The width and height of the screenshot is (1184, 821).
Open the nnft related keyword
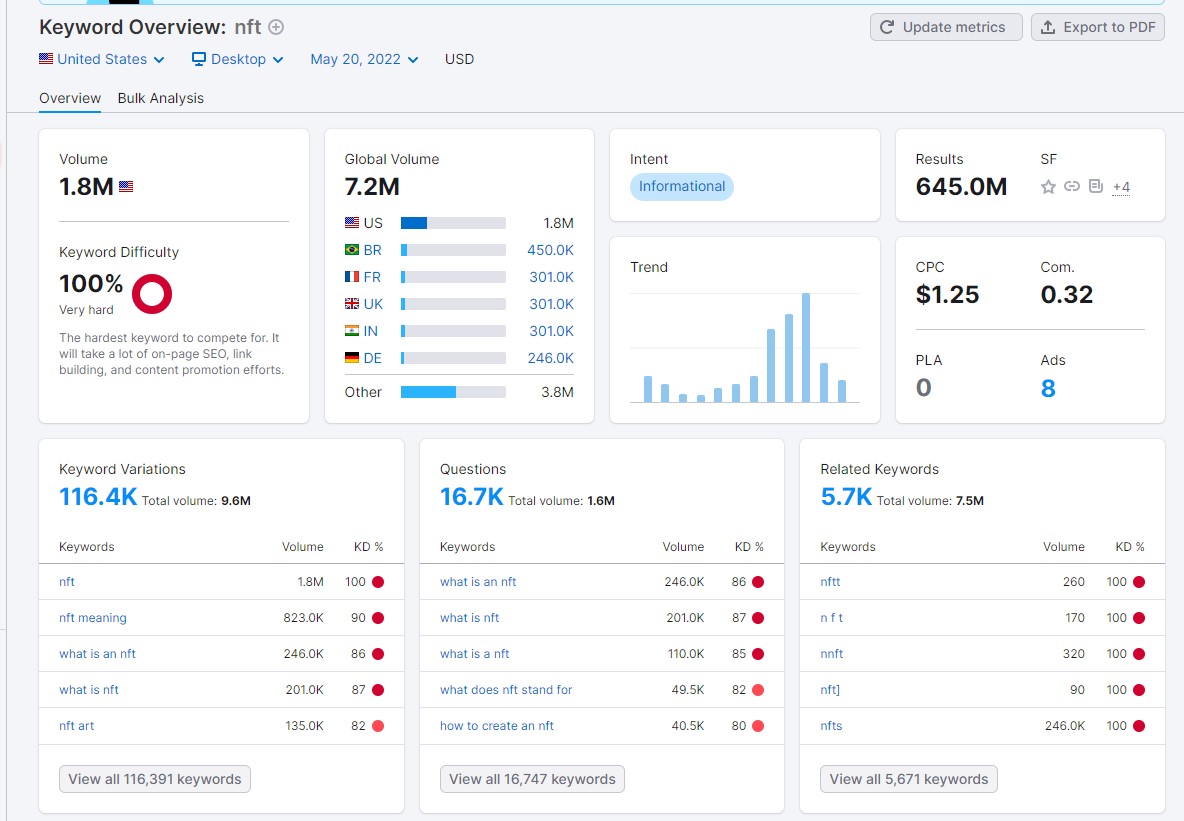coord(832,654)
